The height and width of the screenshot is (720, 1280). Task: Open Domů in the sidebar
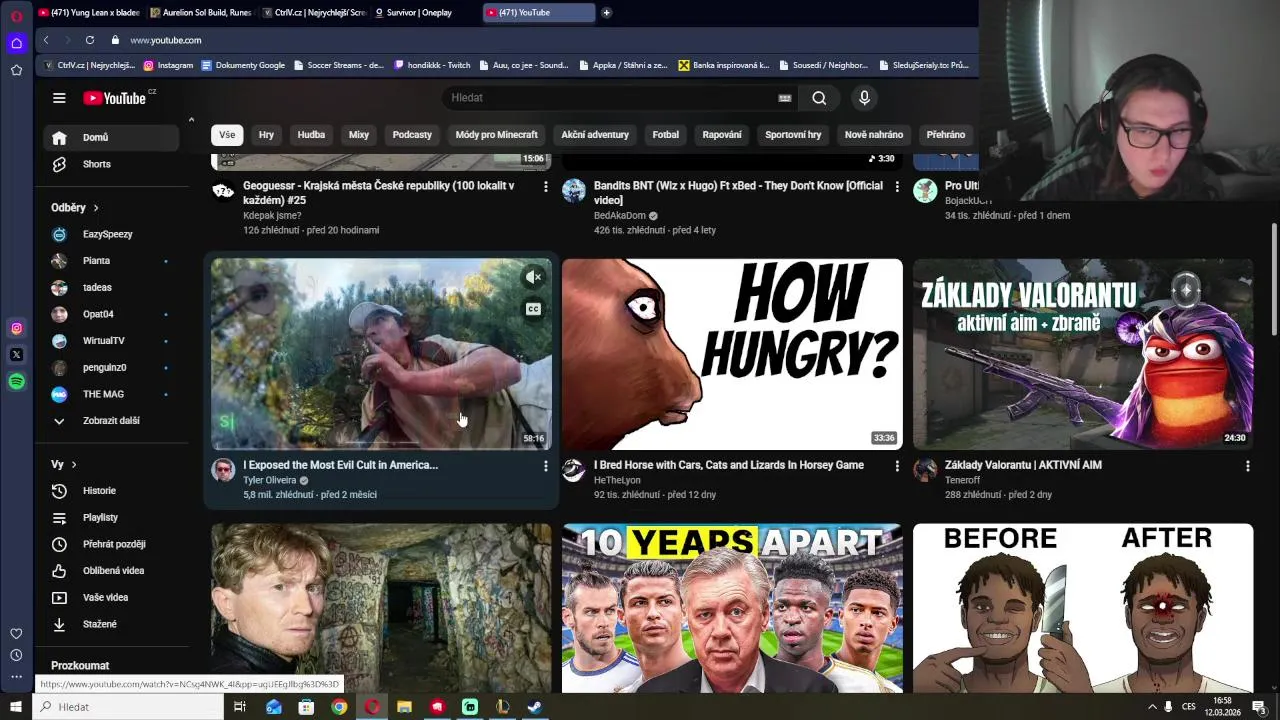click(111, 138)
